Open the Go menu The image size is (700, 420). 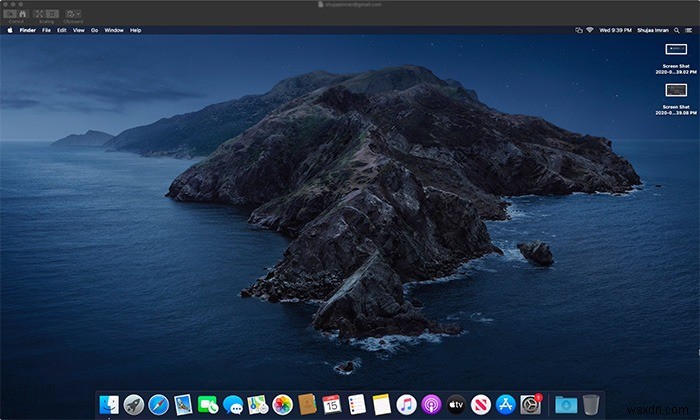pyautogui.click(x=95, y=30)
